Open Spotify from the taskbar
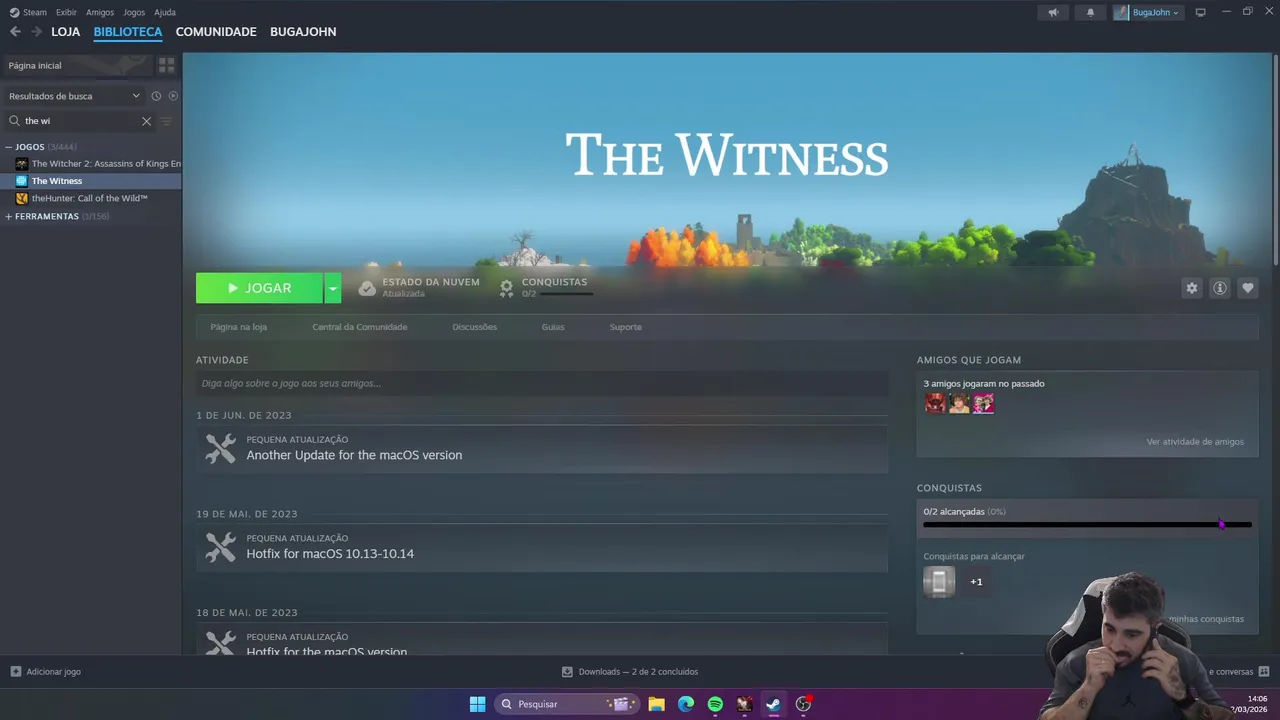The image size is (1280, 720). click(x=715, y=704)
